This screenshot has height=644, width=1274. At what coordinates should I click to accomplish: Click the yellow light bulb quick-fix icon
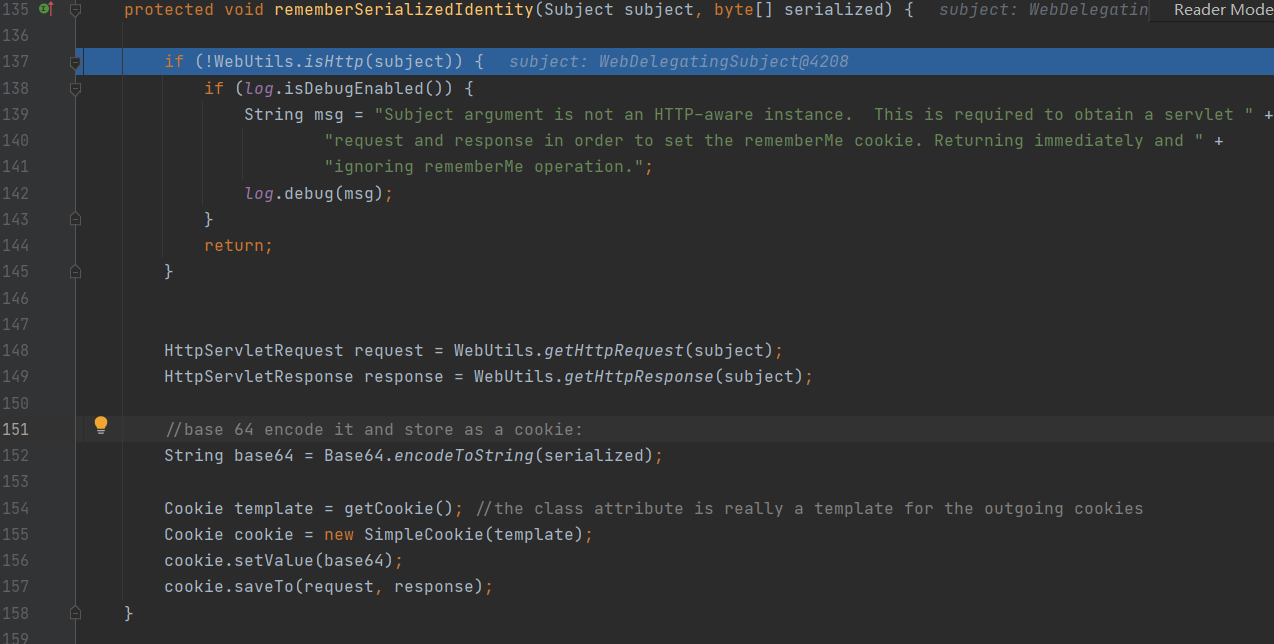point(100,424)
